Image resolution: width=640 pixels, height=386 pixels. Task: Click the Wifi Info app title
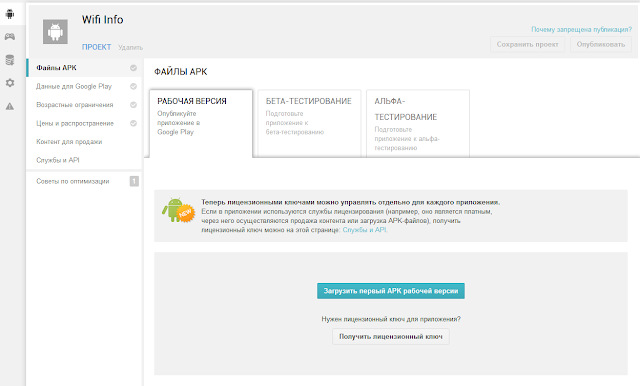click(102, 20)
